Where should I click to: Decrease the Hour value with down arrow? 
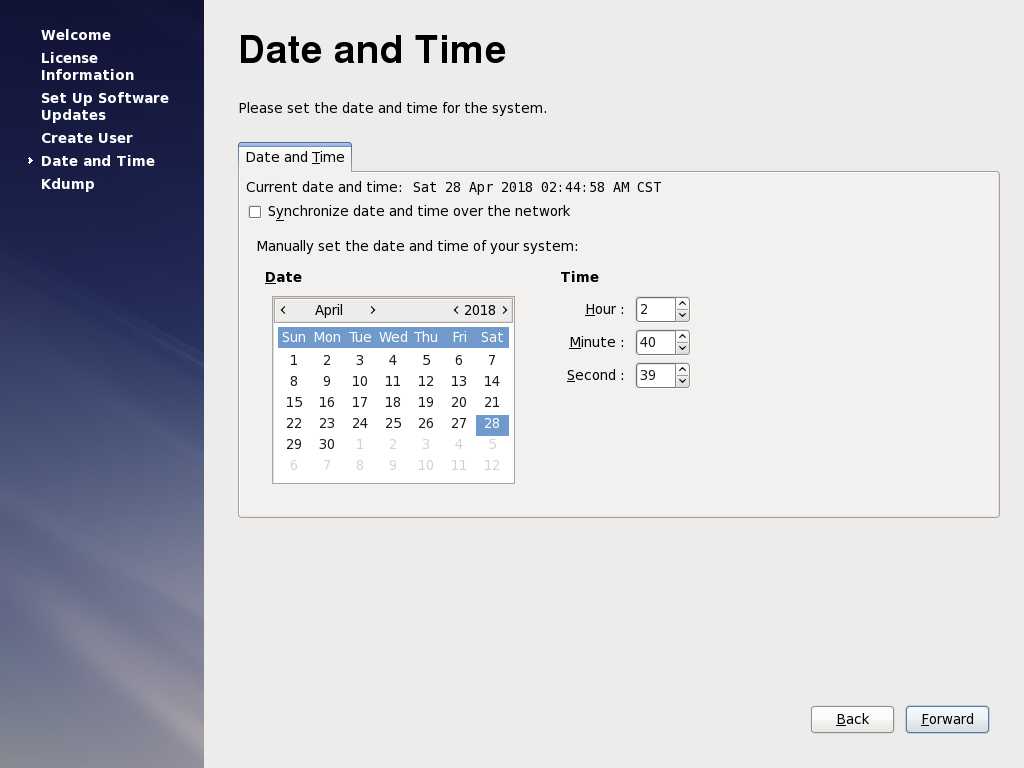point(682,315)
